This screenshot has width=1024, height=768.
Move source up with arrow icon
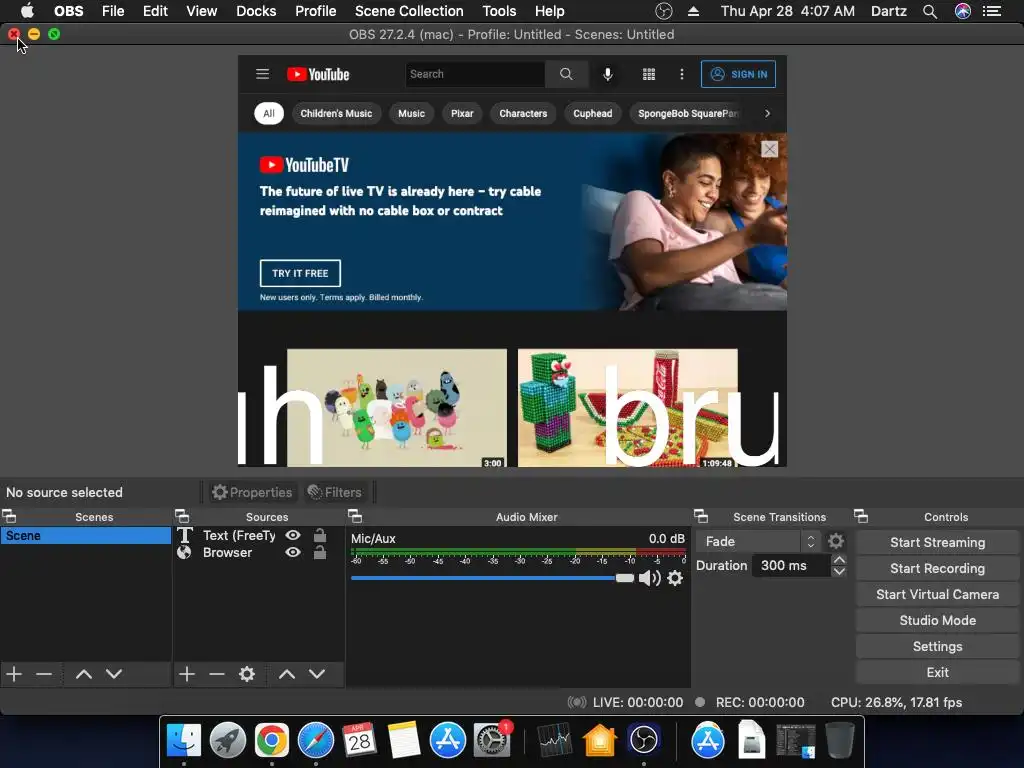[x=287, y=674]
